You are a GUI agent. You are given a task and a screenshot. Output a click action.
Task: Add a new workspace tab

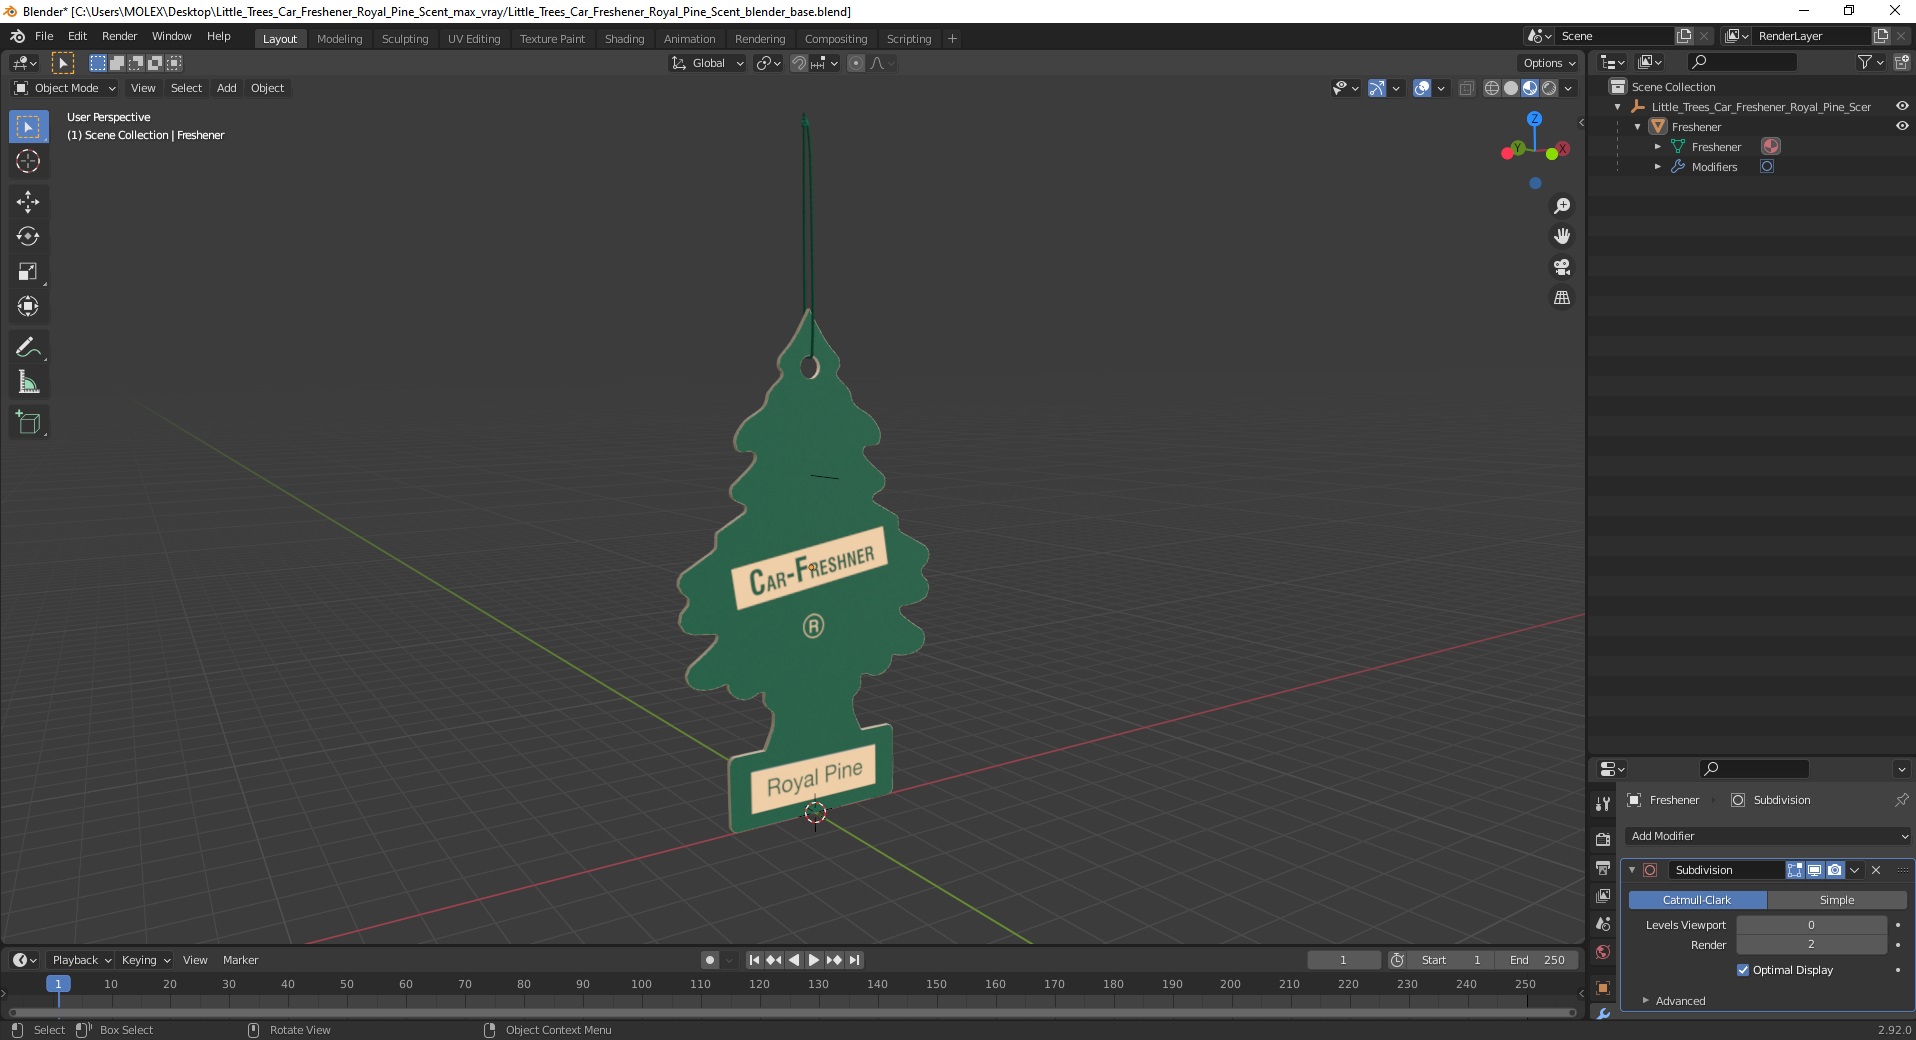[952, 39]
